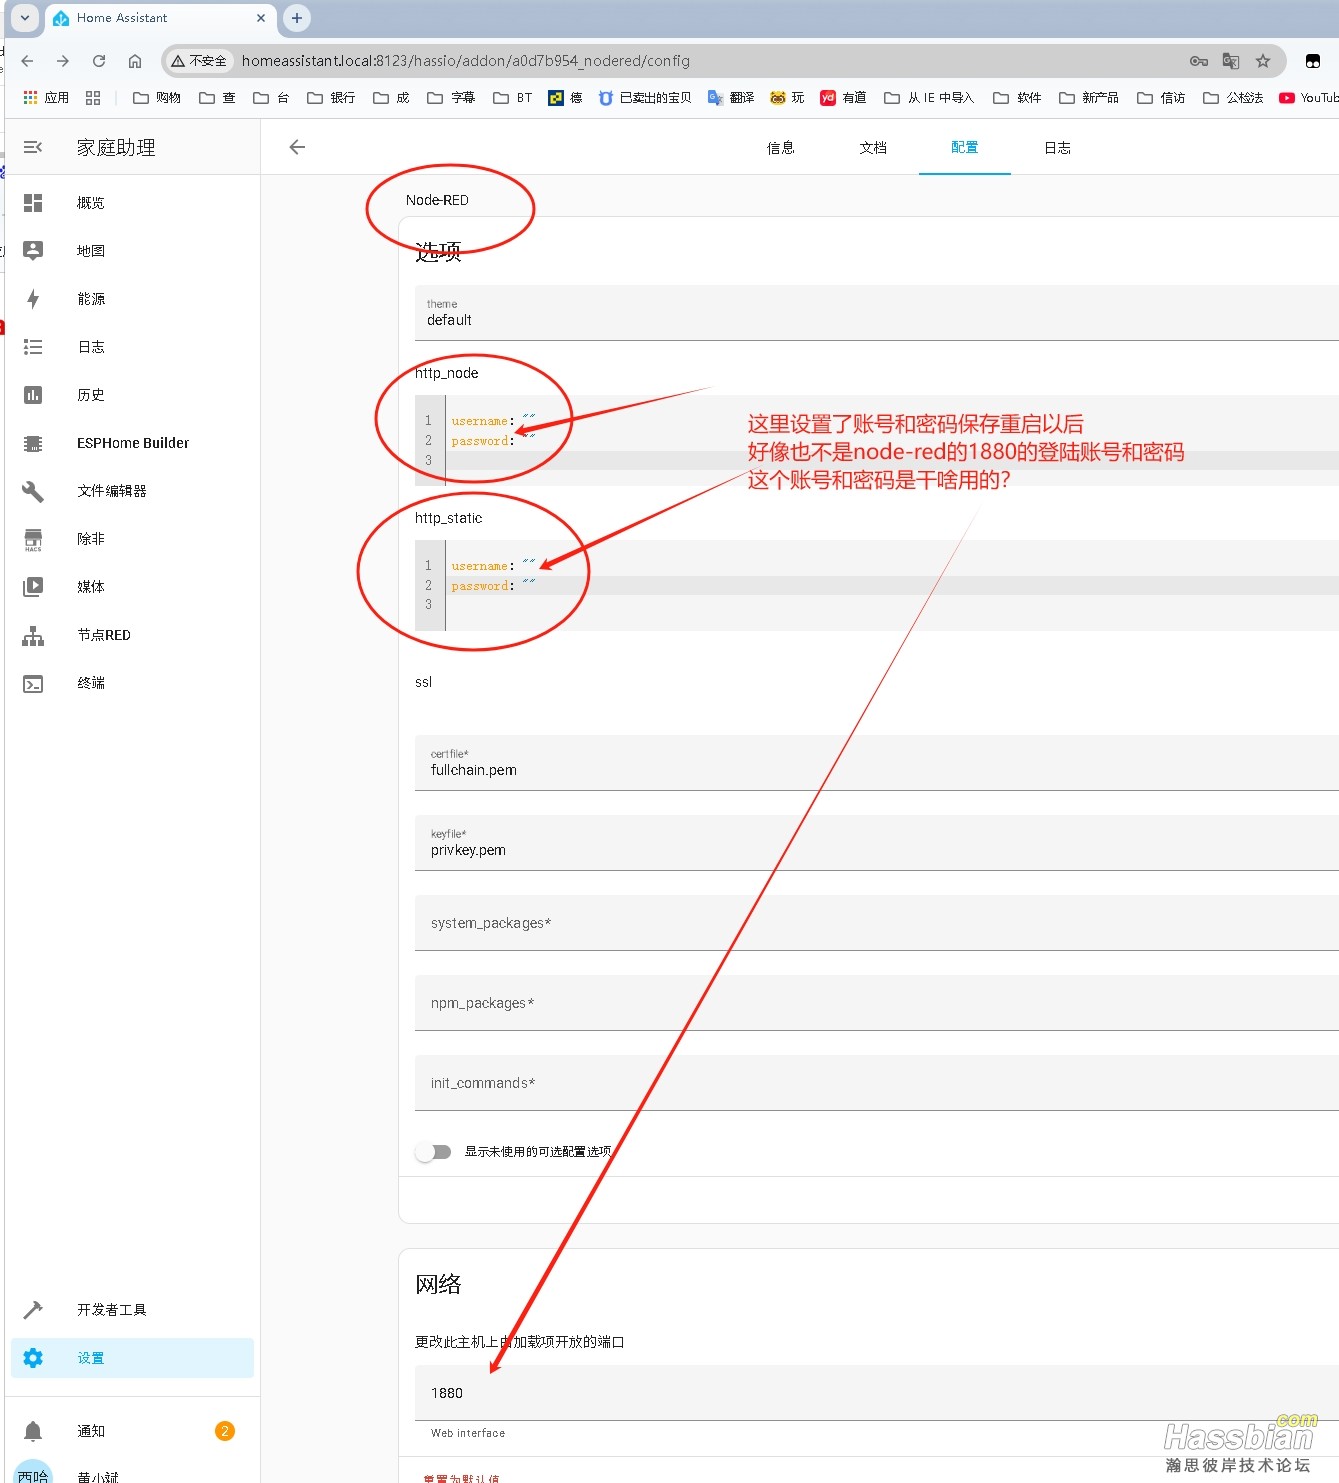Screen dimensions: 1339x1483
Task: Open the BT bookmark folder
Action: point(513,97)
